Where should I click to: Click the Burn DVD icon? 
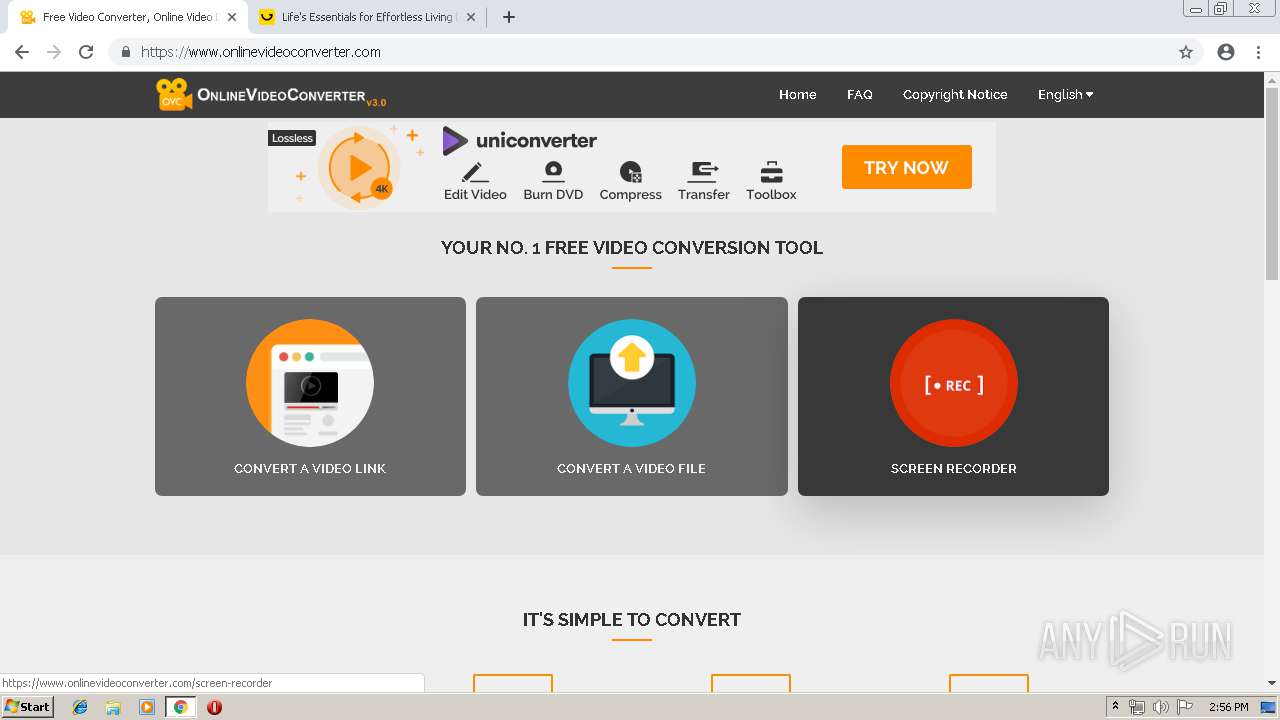[553, 171]
